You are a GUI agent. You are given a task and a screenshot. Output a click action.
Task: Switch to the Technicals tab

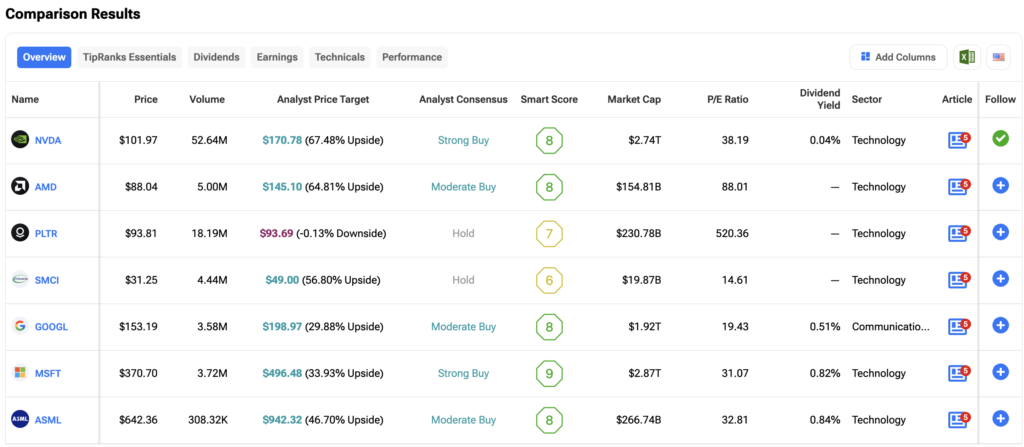click(x=340, y=57)
